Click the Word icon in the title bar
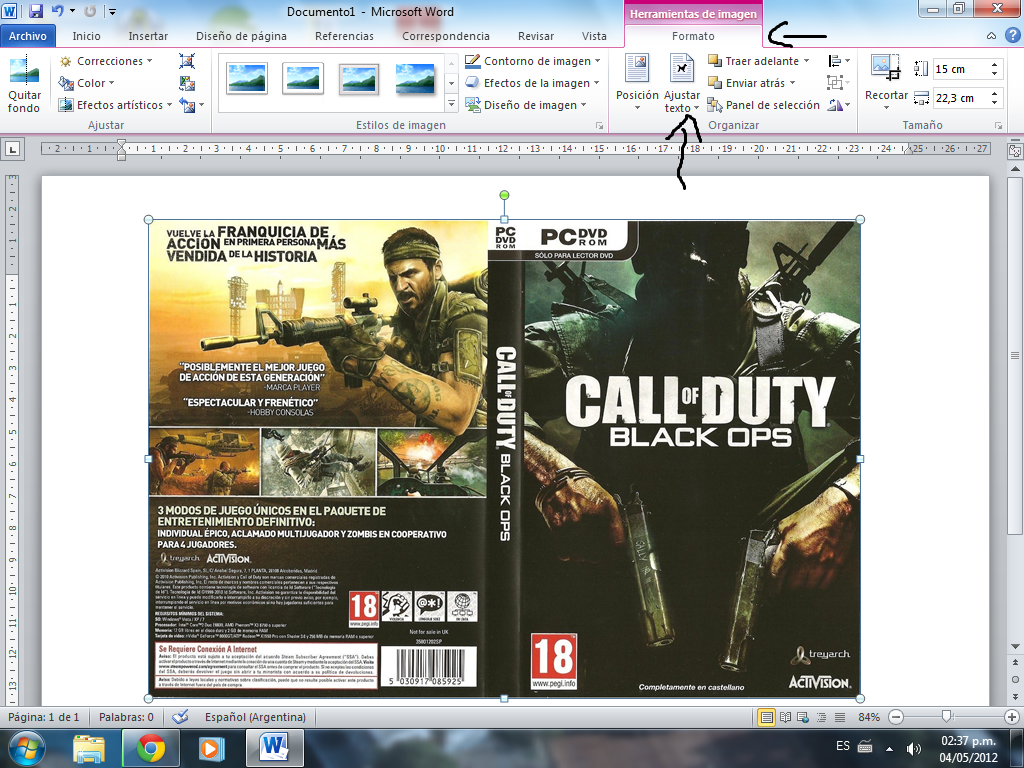This screenshot has height=768, width=1024. click(x=9, y=11)
